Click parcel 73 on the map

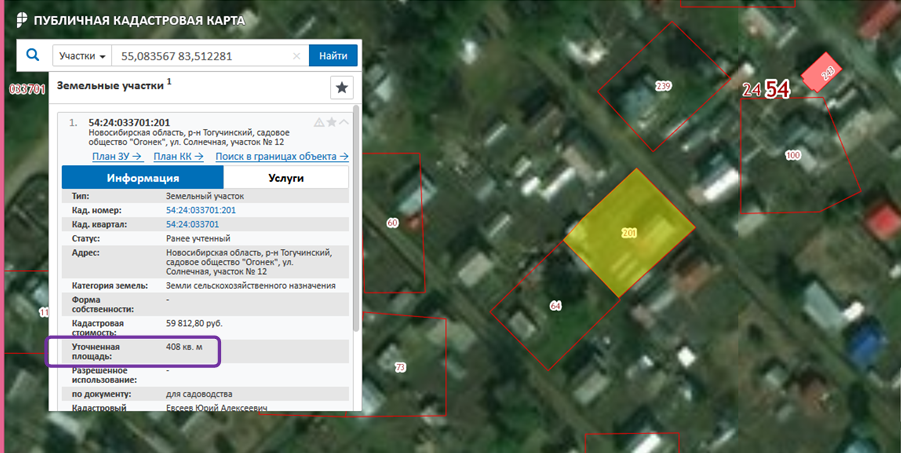click(401, 367)
